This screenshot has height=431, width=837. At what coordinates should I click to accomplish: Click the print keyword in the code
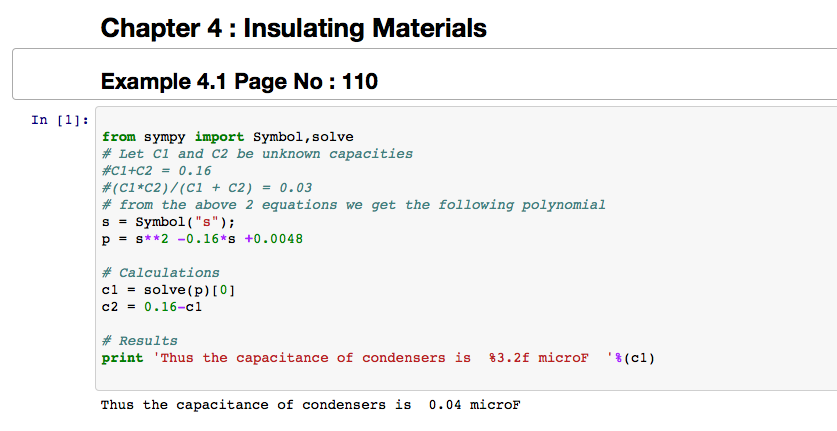[x=122, y=358]
